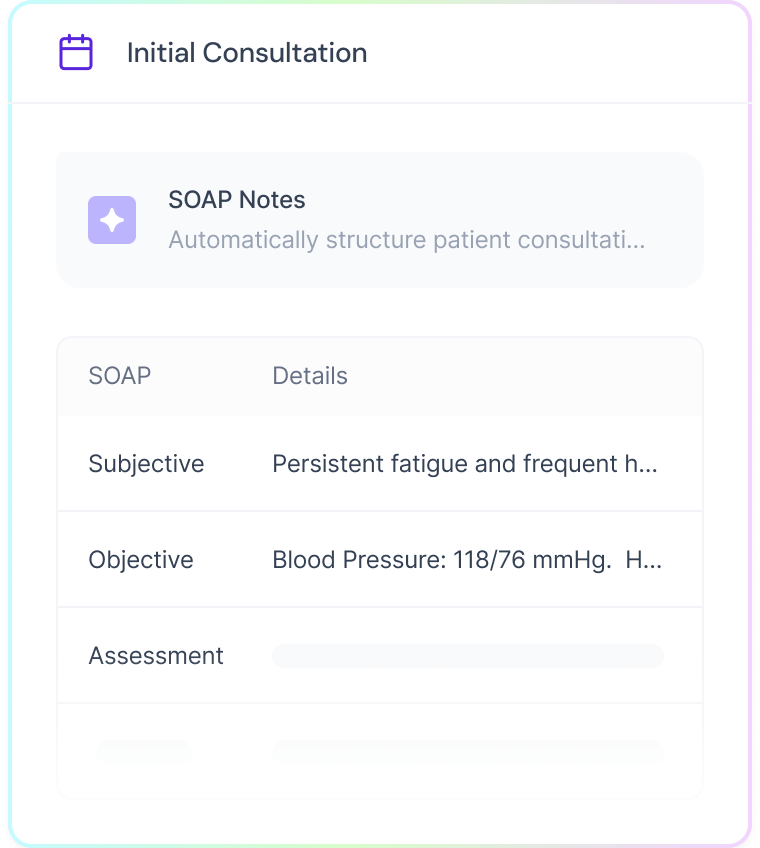The image size is (760, 848).
Task: Click the calendar icon in the header
Action: point(76,52)
